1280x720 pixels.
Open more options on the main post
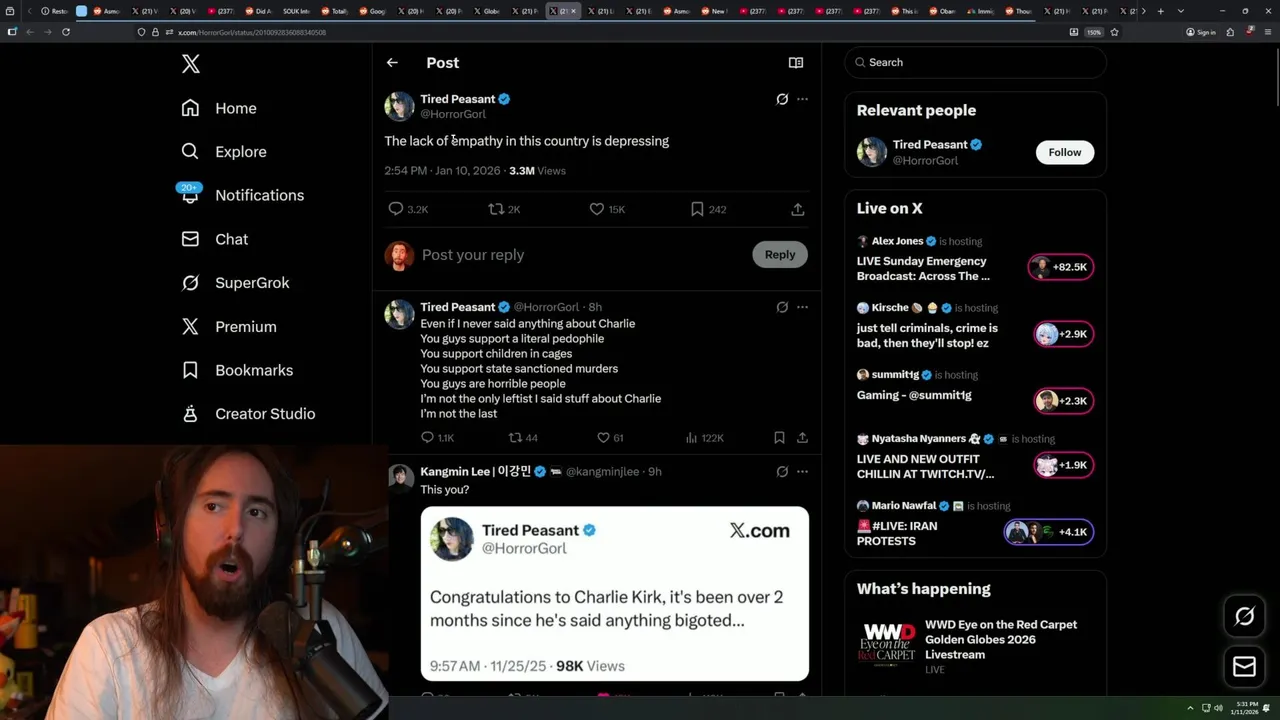[802, 99]
